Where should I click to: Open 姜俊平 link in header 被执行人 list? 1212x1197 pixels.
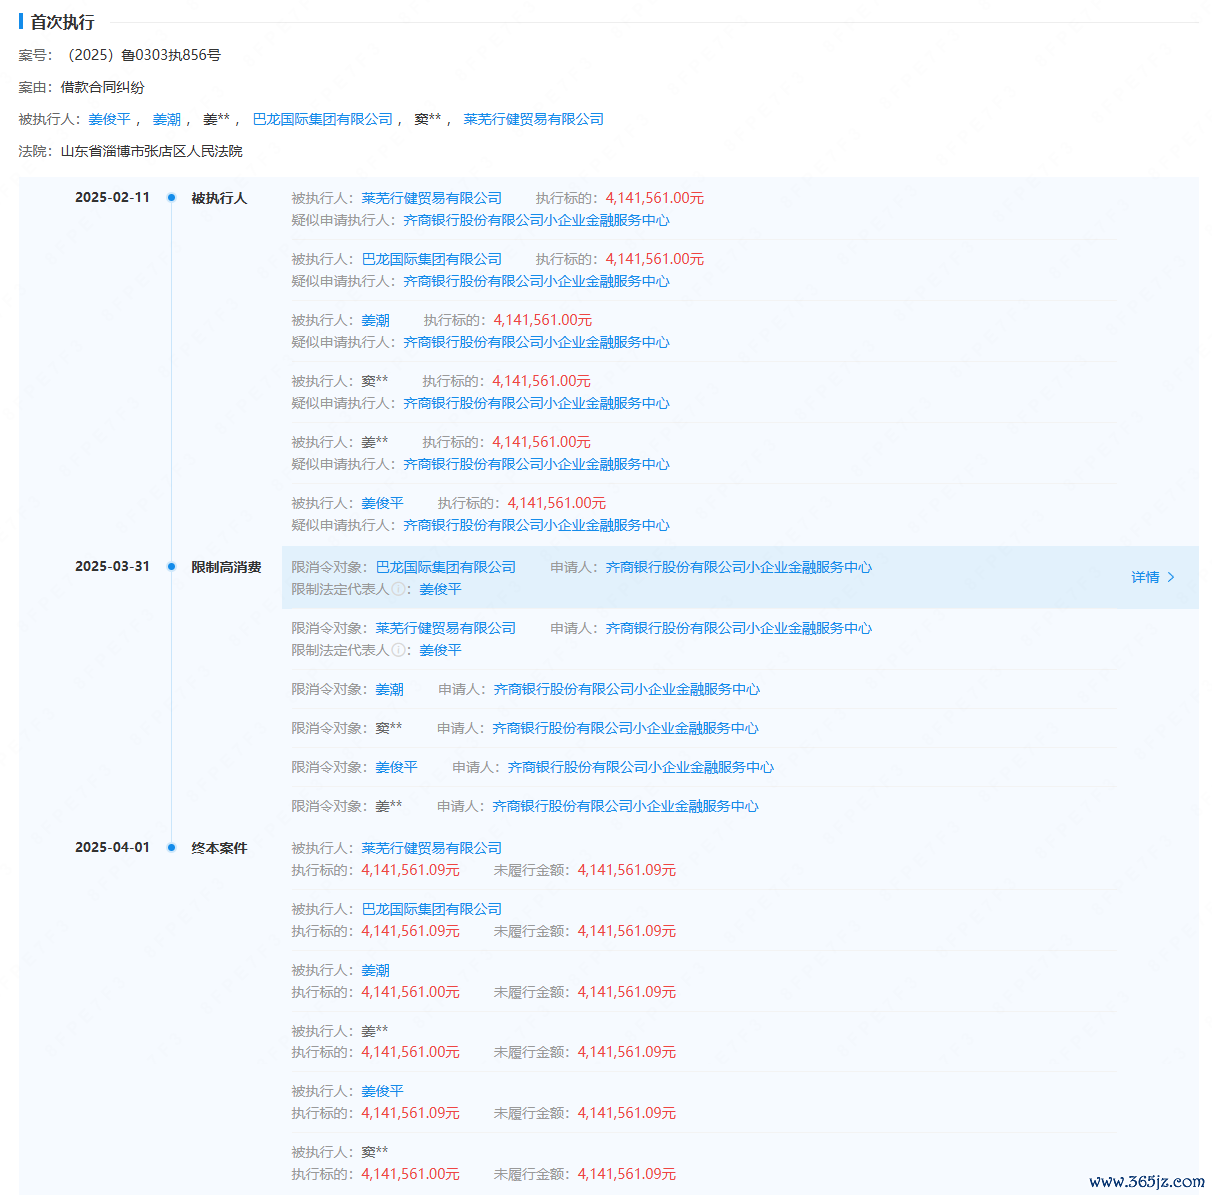(x=109, y=120)
